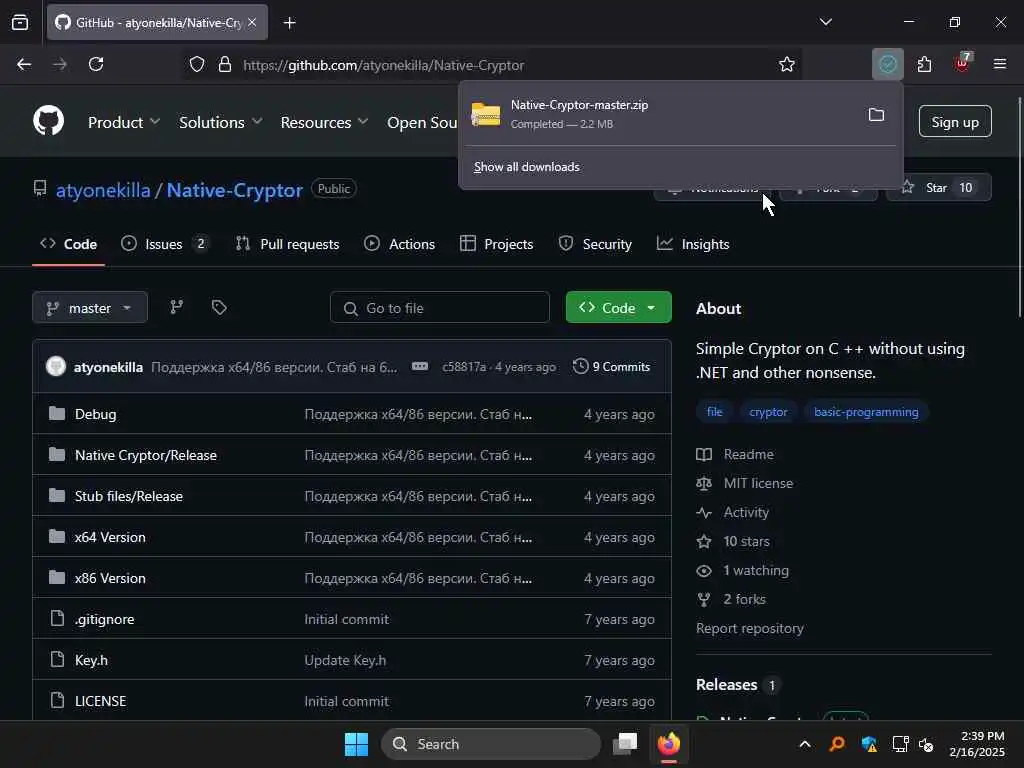Open the Native Cryptor/Release folder
1024x768 pixels.
(146, 455)
